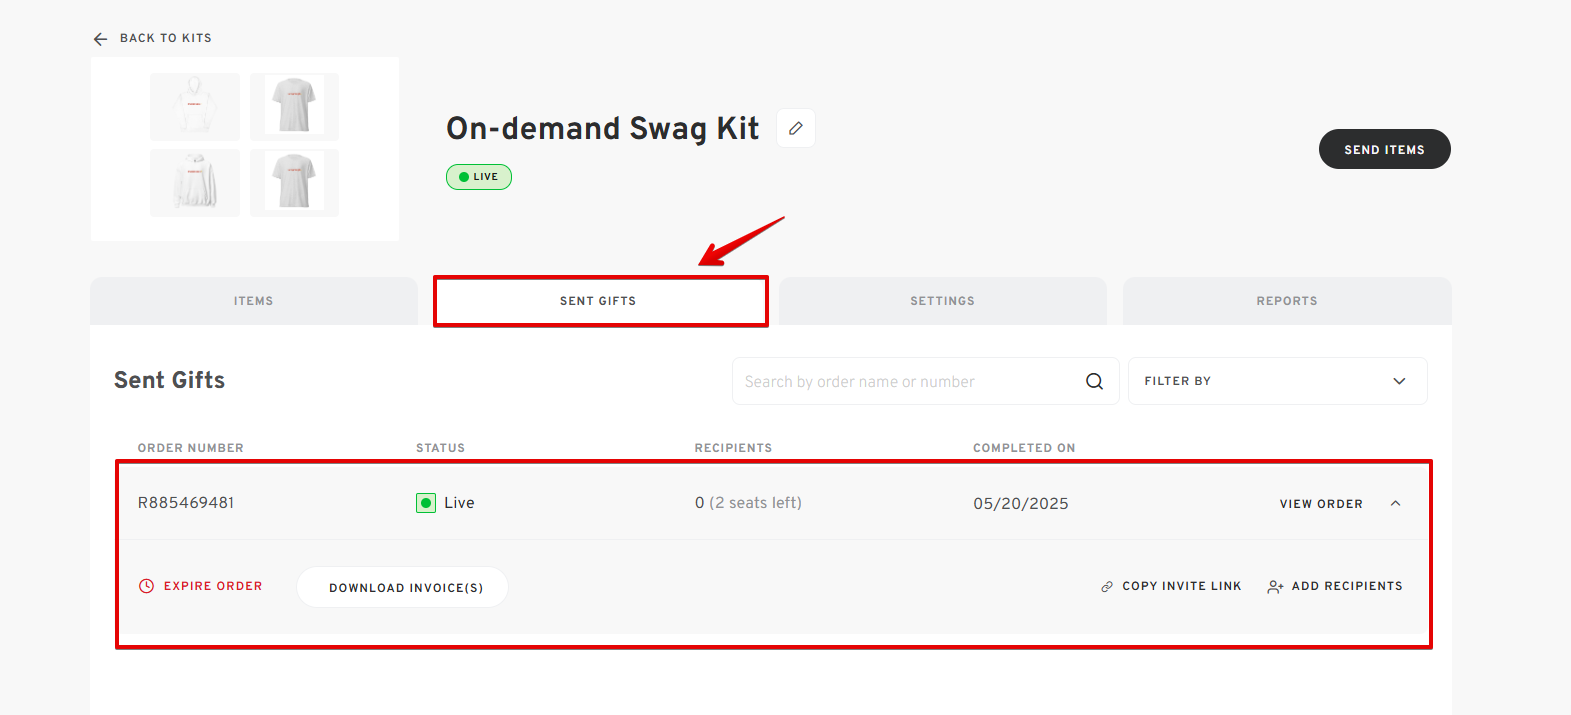The image size is (1571, 715).
Task: Click the Back to Kits link
Action: (166, 38)
